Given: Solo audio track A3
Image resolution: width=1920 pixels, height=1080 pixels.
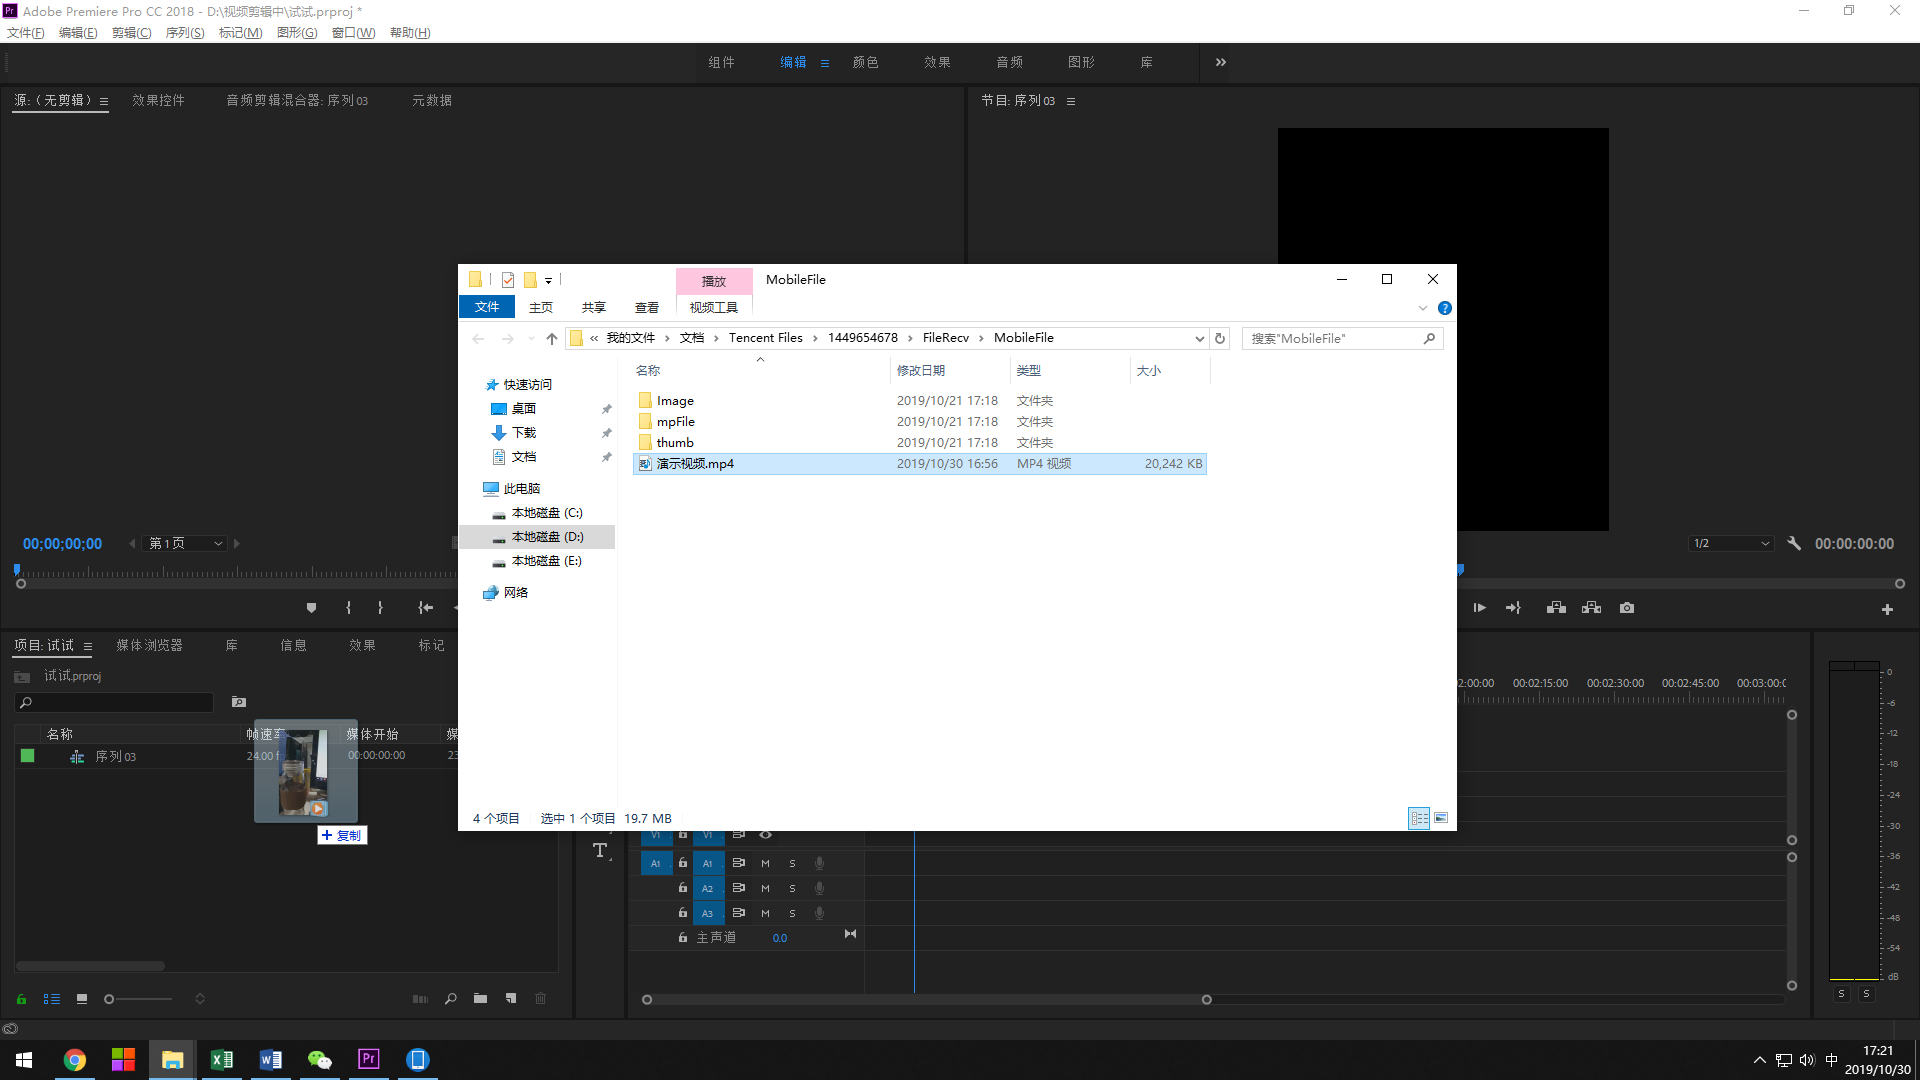Looking at the screenshot, I should click(793, 913).
